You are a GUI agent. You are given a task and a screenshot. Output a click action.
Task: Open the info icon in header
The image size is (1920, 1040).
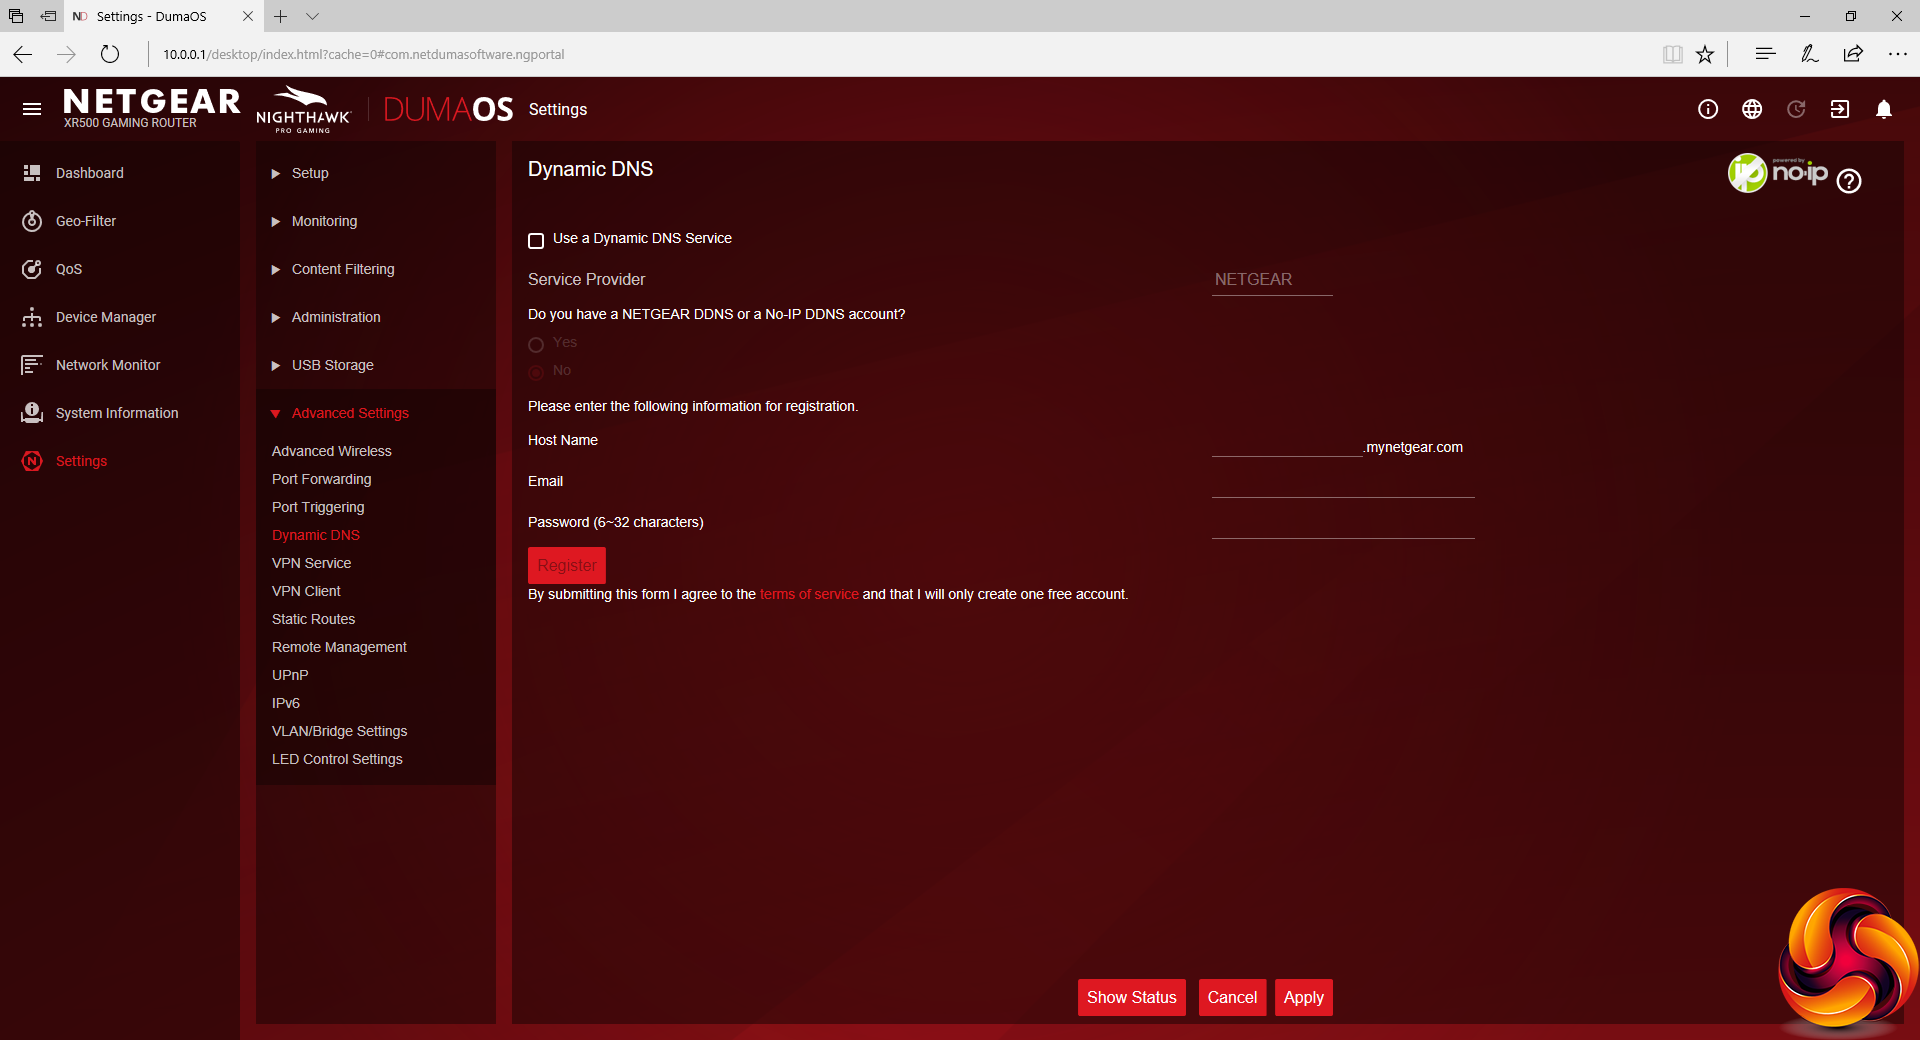1708,109
